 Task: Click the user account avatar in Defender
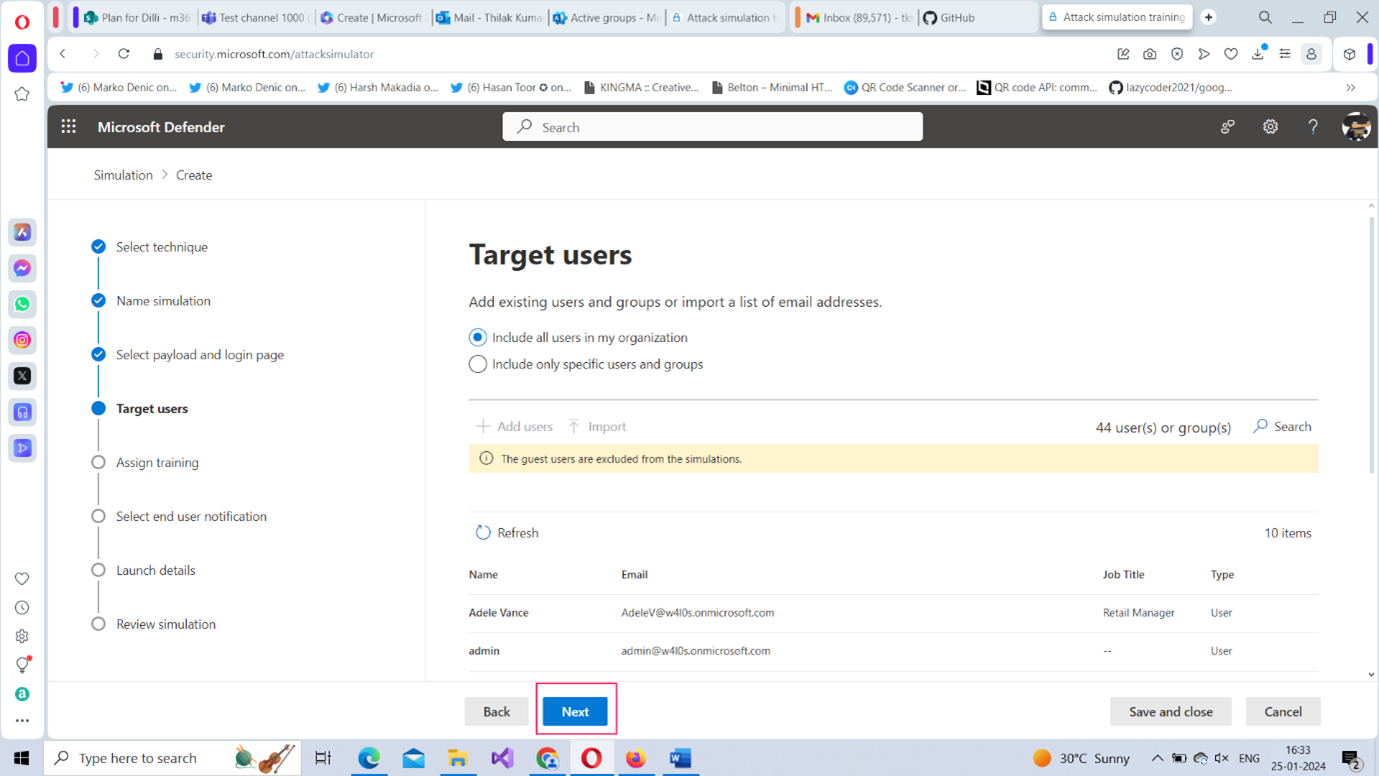click(x=1355, y=127)
